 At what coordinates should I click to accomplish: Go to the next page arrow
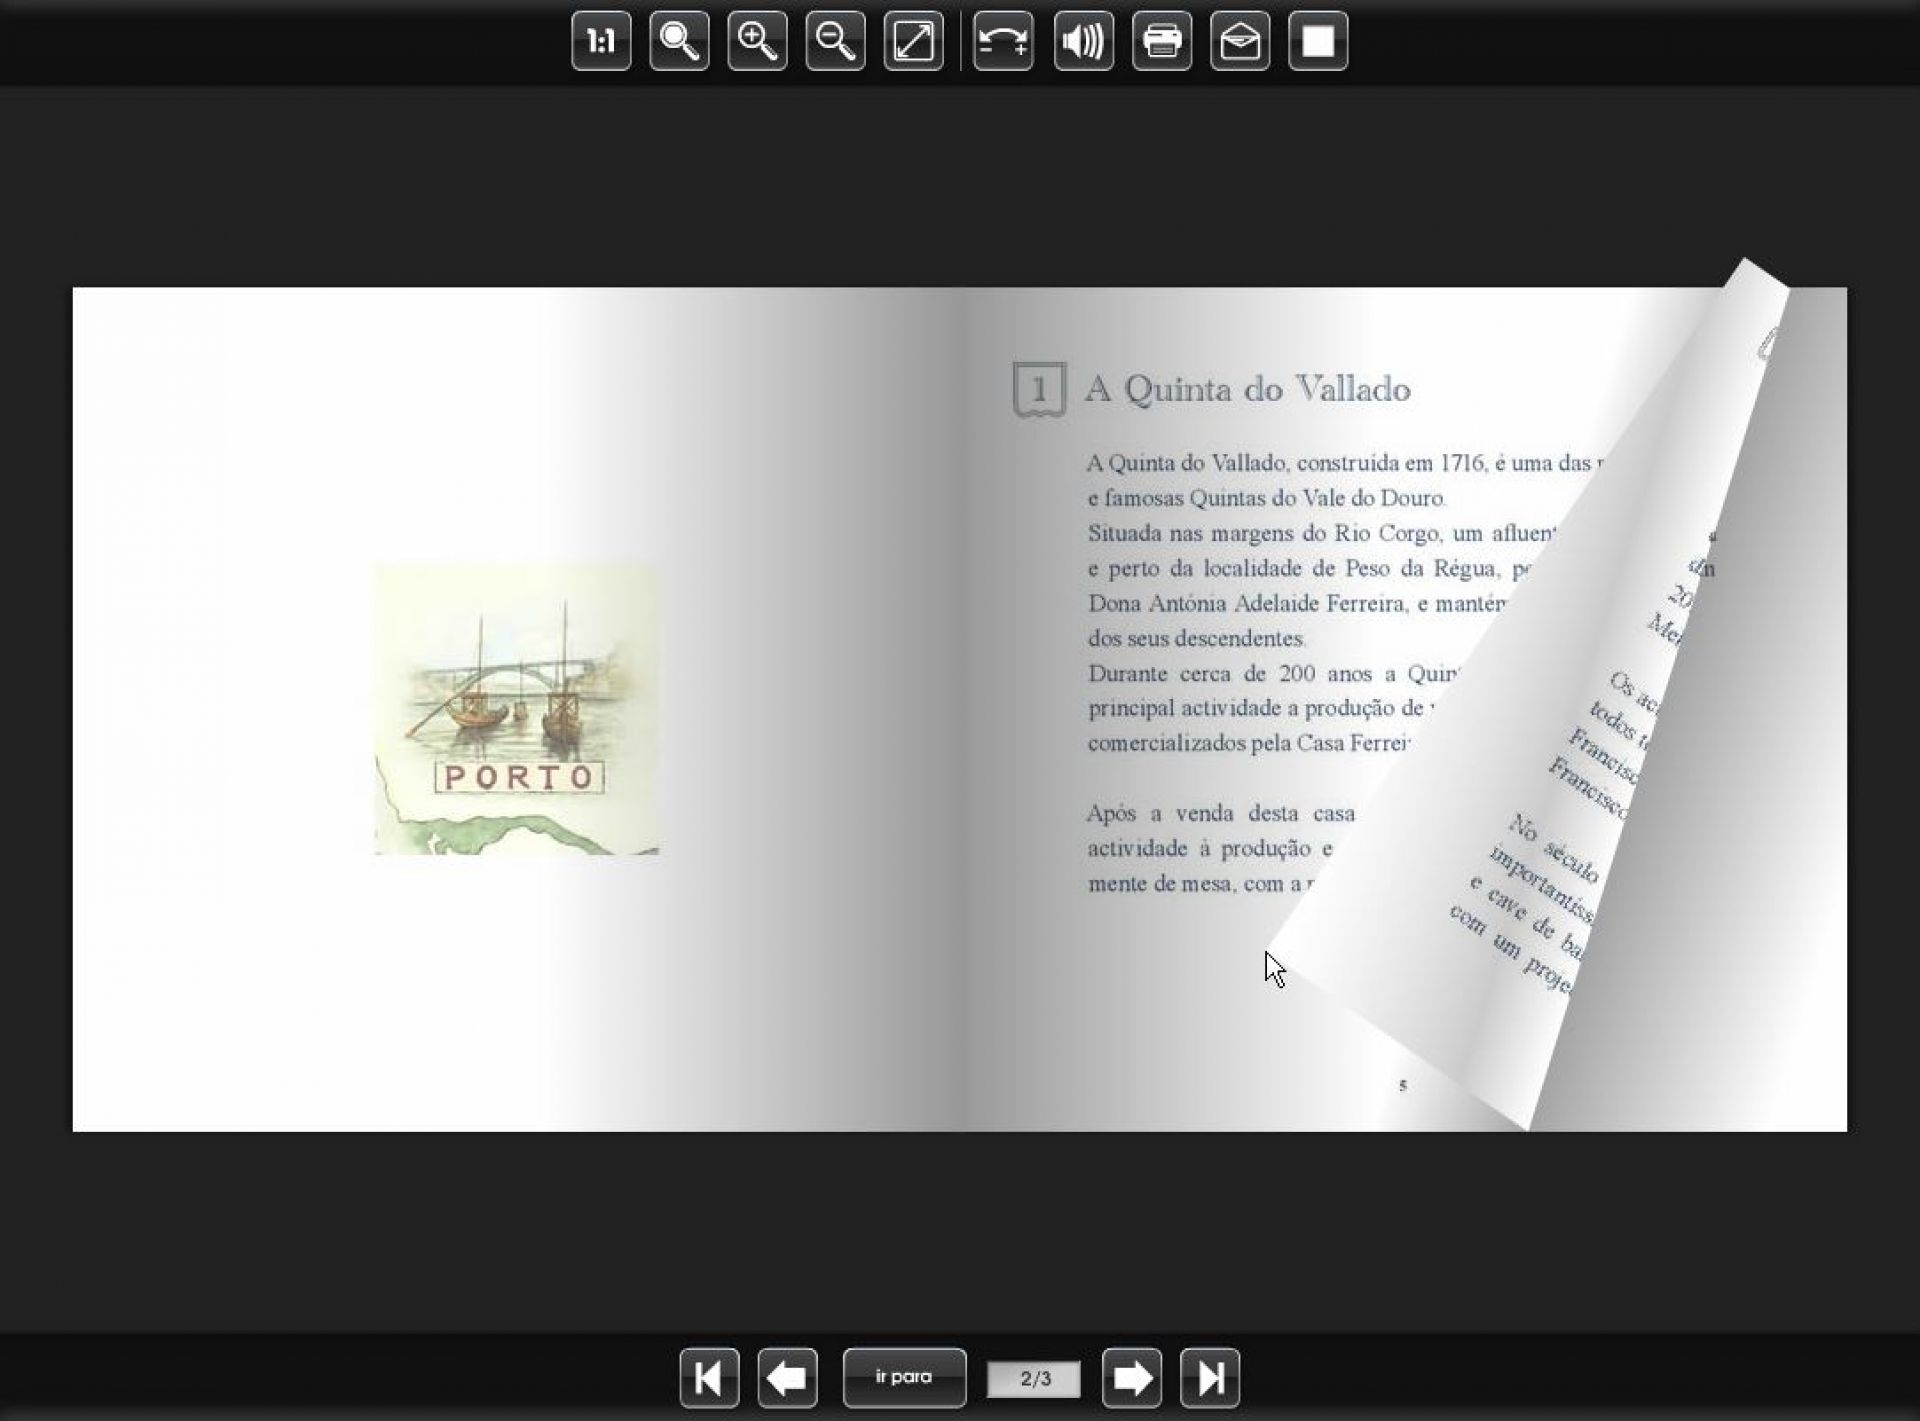coord(1131,1378)
